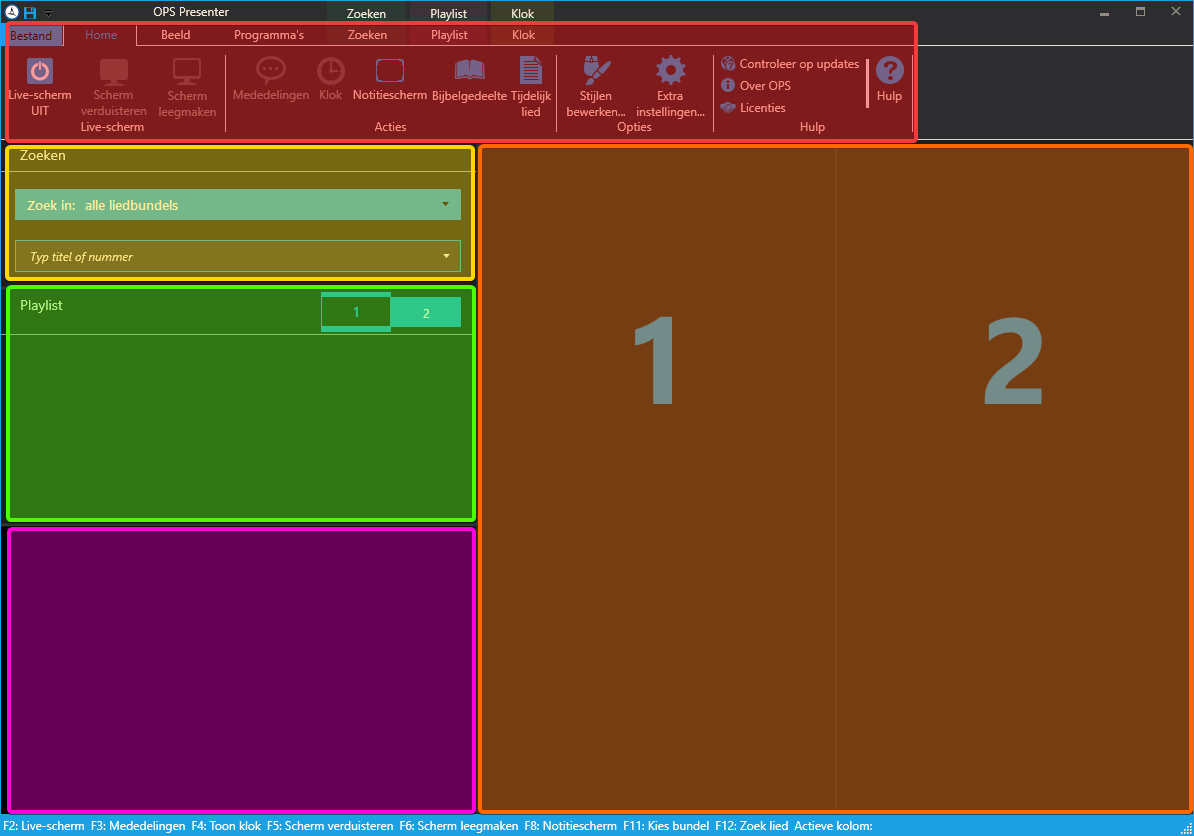Switch to the Programma's ribbon tab
Screen dimensions: 1194x836
click(x=269, y=35)
